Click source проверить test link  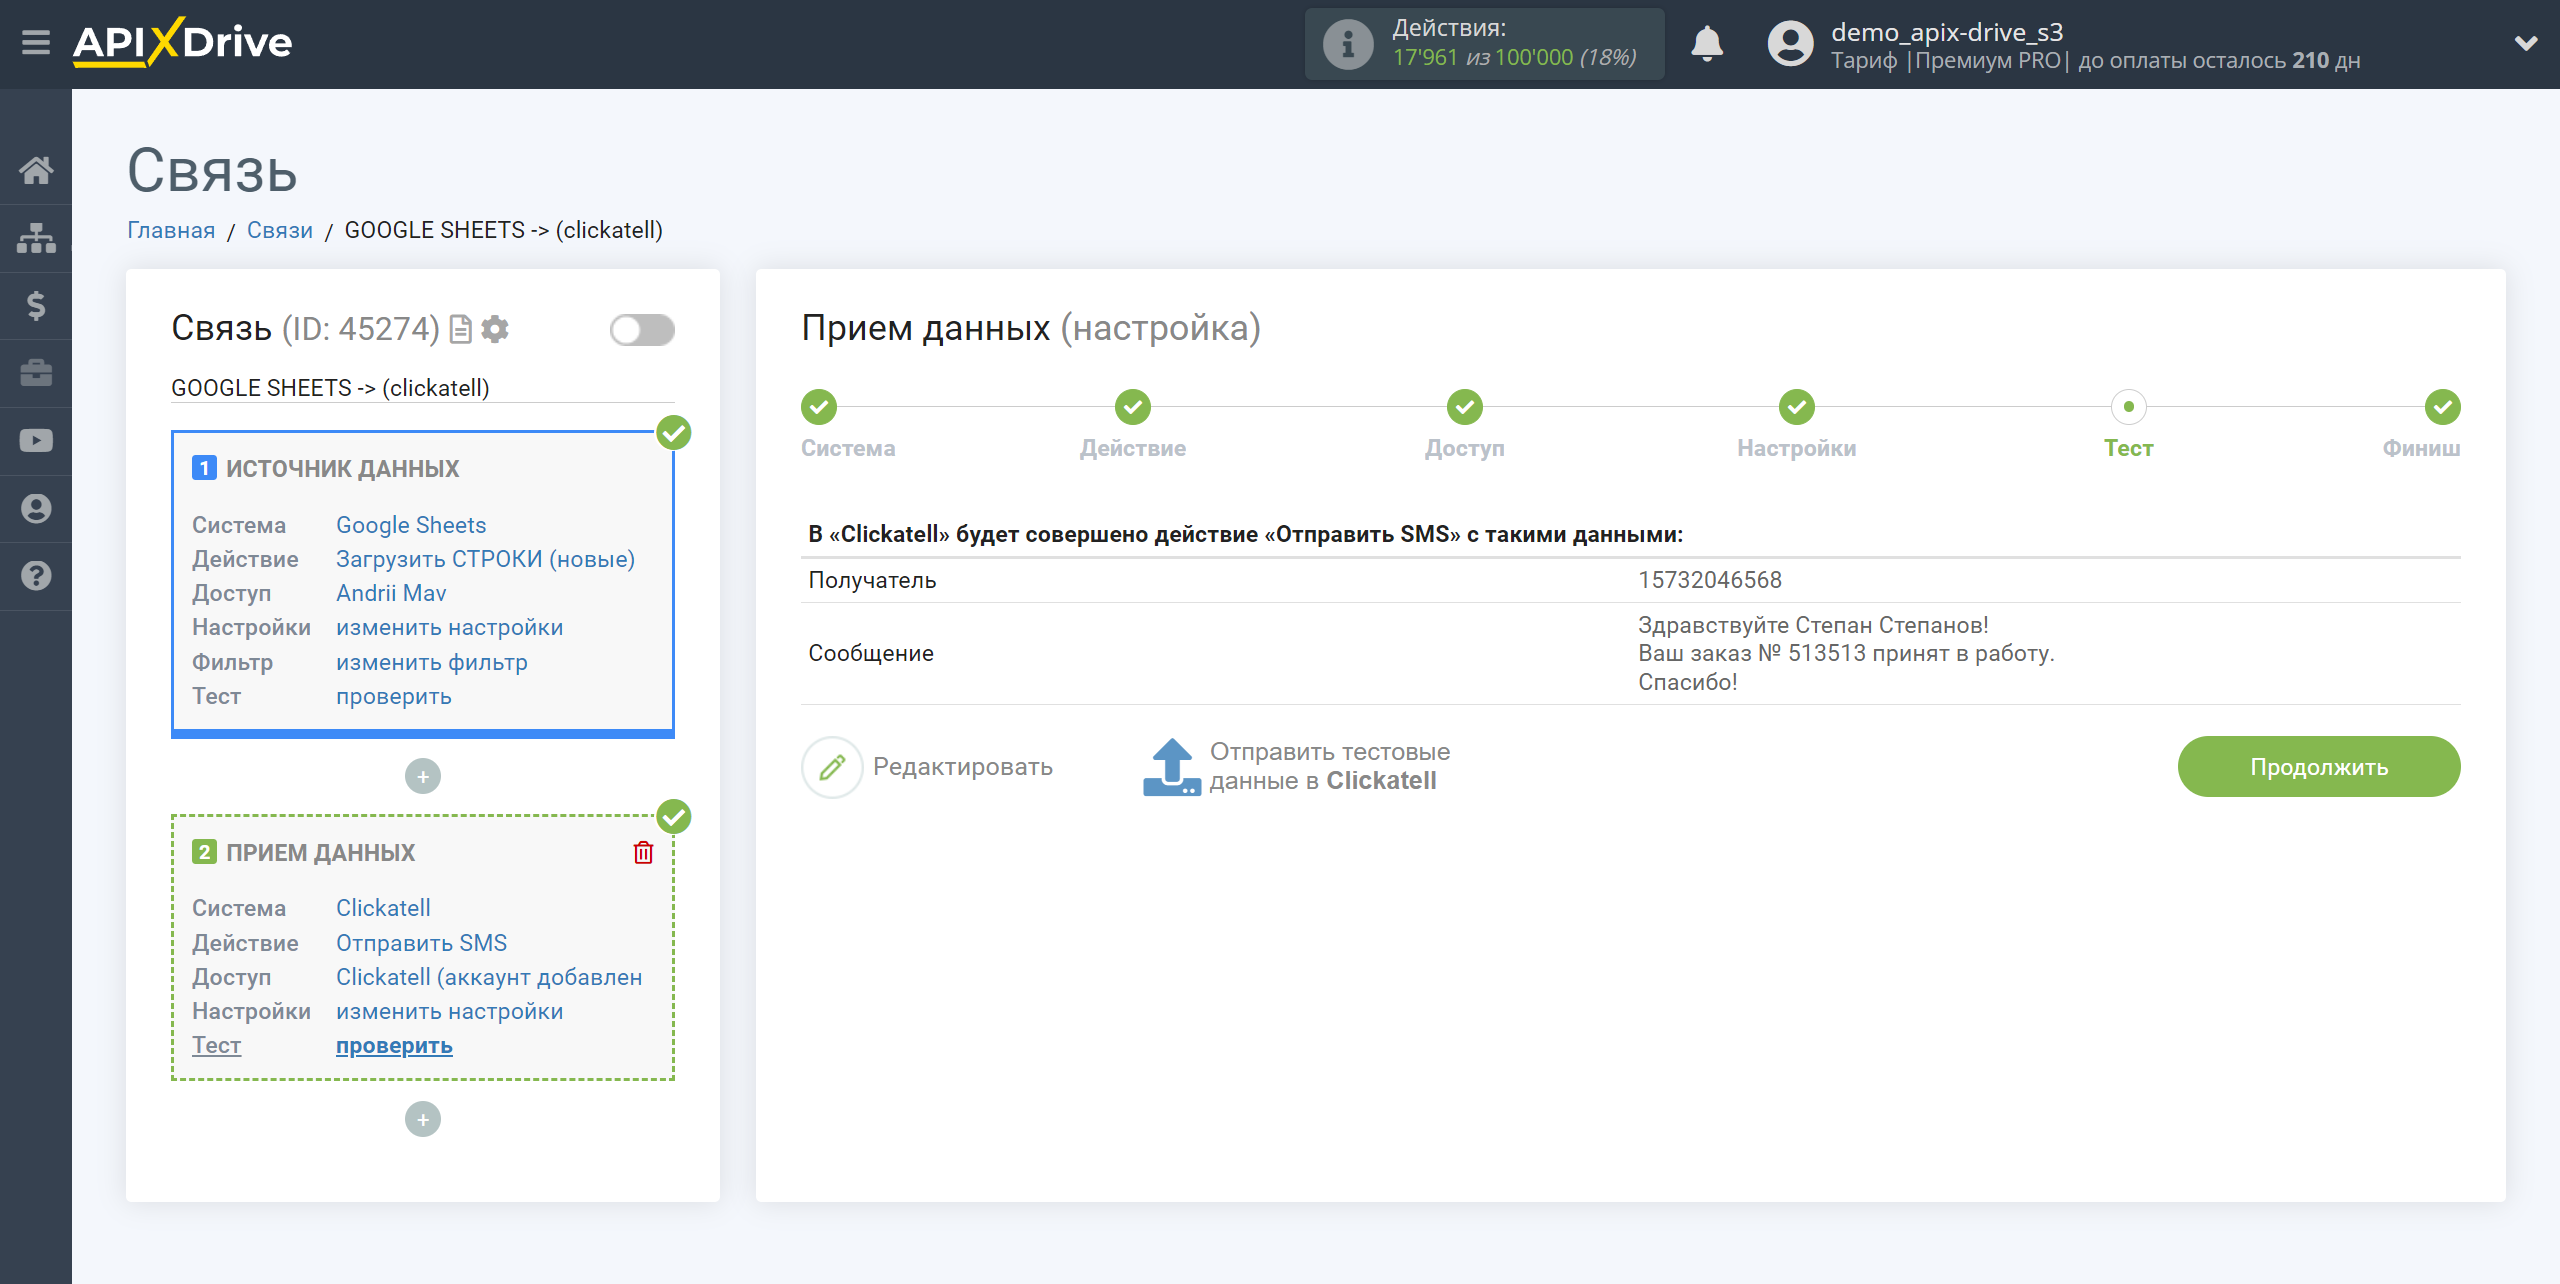point(394,696)
